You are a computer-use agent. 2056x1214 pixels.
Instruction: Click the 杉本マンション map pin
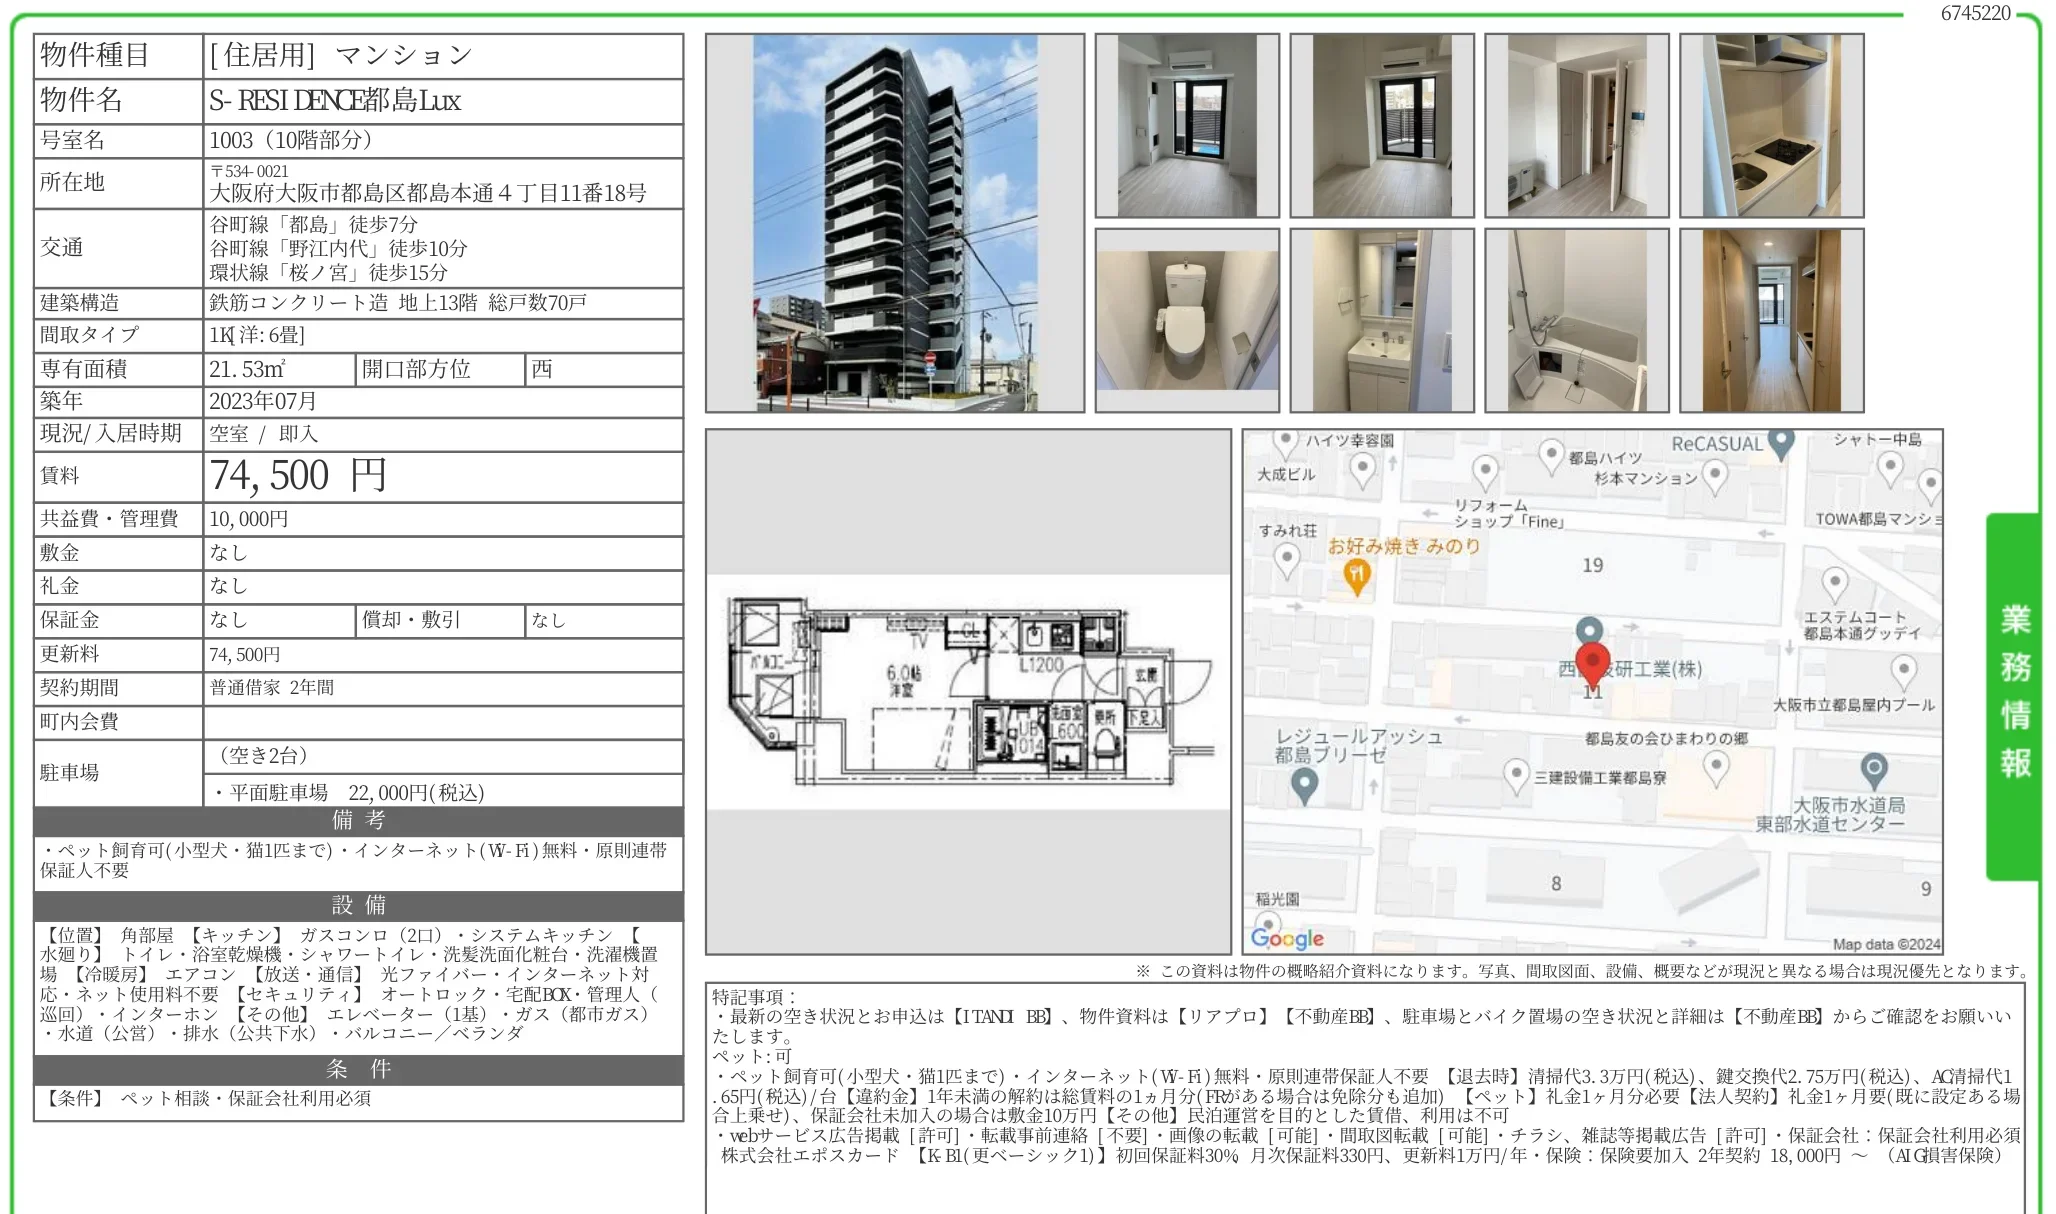pyautogui.click(x=1715, y=477)
